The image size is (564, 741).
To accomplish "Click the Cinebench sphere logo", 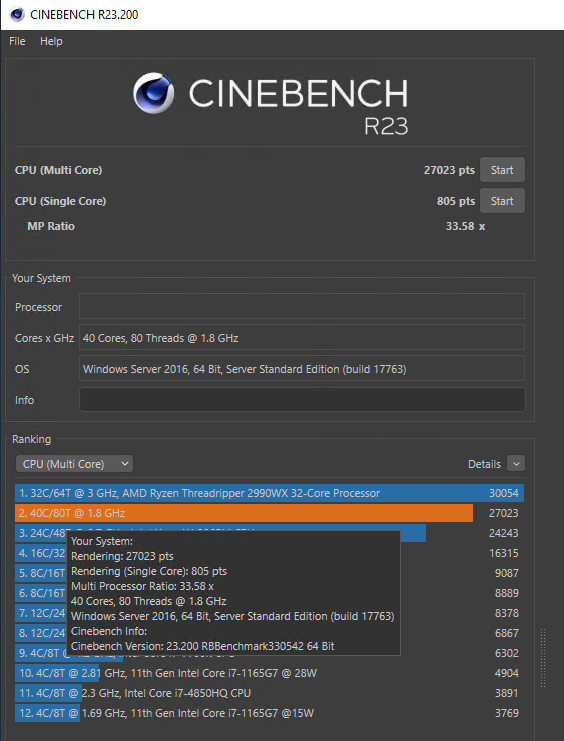I will (x=153, y=93).
